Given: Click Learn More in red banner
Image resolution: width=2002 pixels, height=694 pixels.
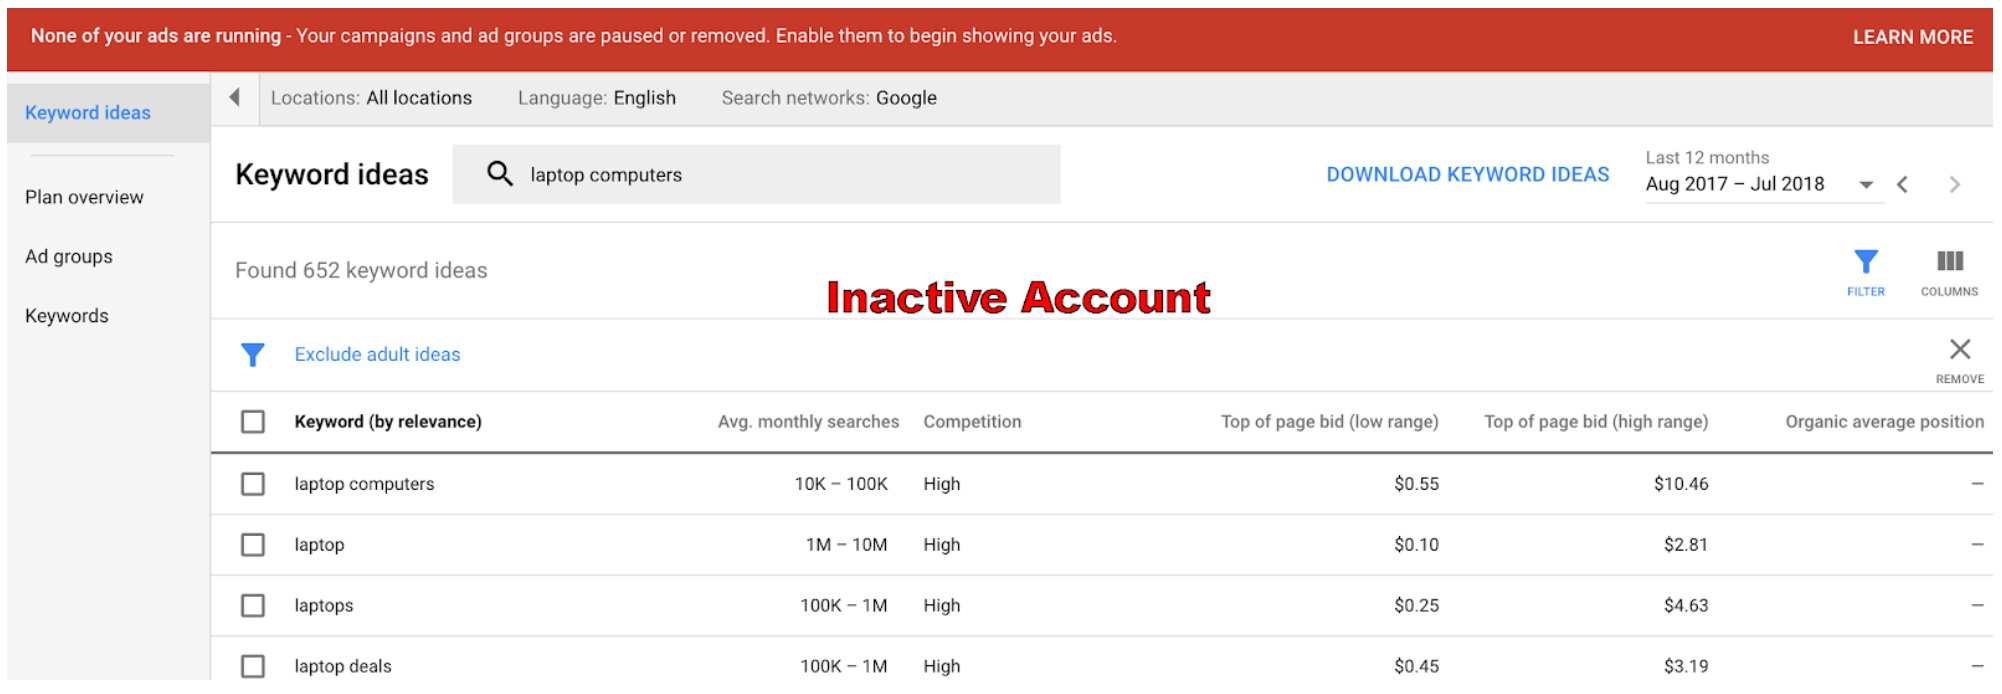Looking at the screenshot, I should pyautogui.click(x=1912, y=37).
